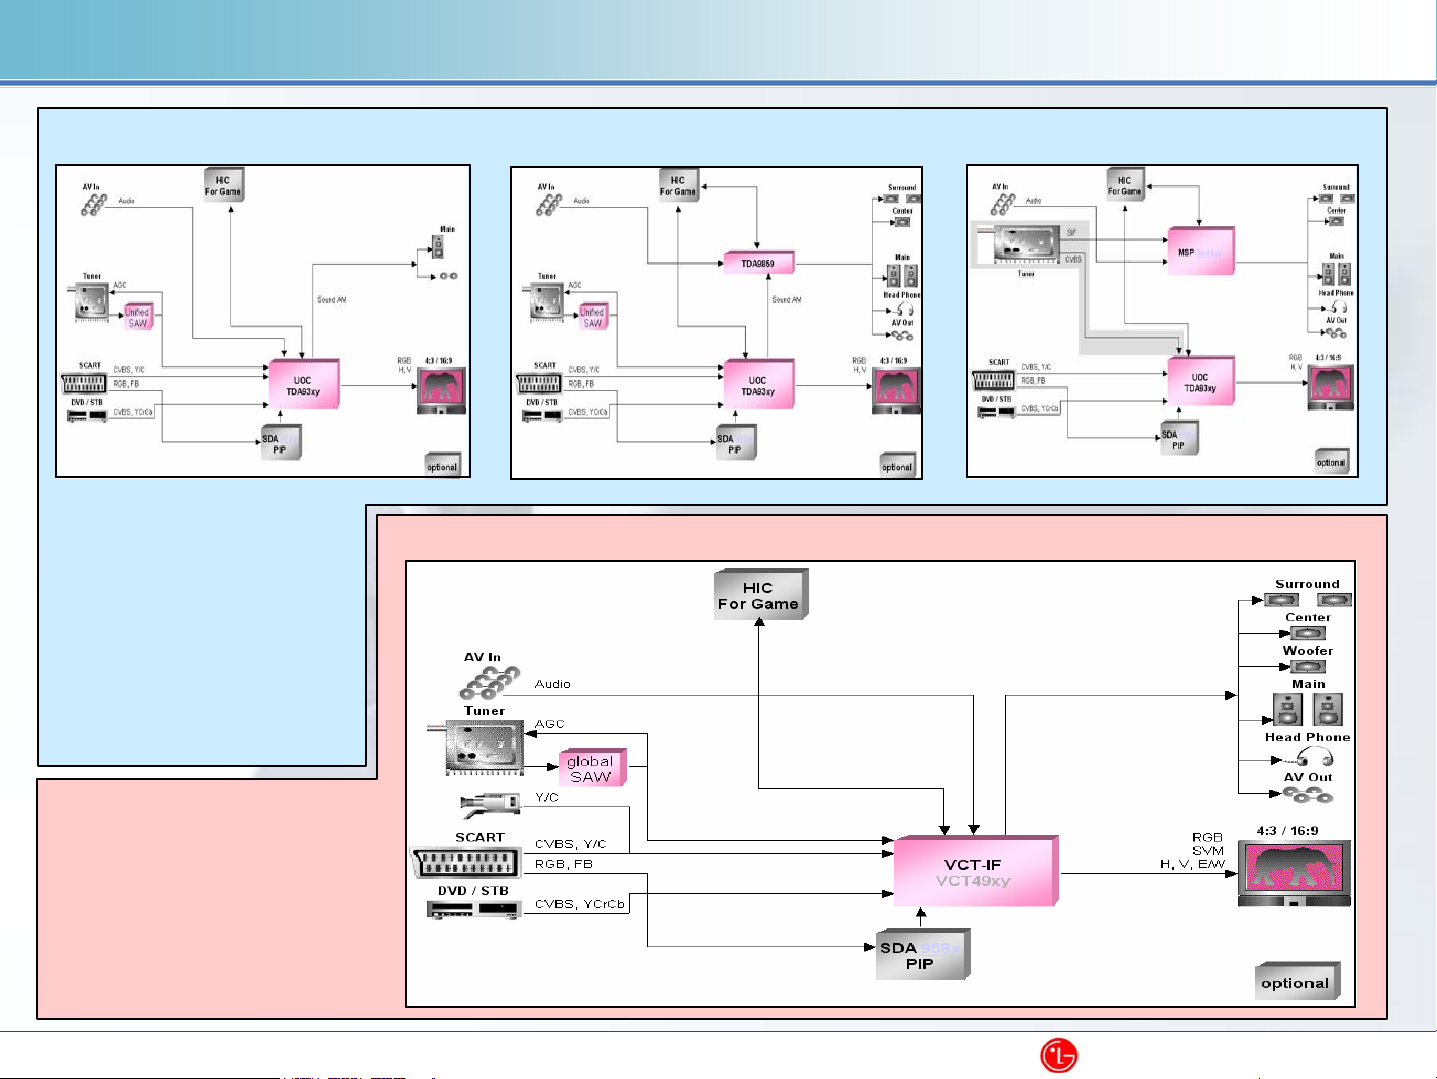1437x1079 pixels.
Task: Select the AV Out jacks in the large diagram
Action: 1308,795
